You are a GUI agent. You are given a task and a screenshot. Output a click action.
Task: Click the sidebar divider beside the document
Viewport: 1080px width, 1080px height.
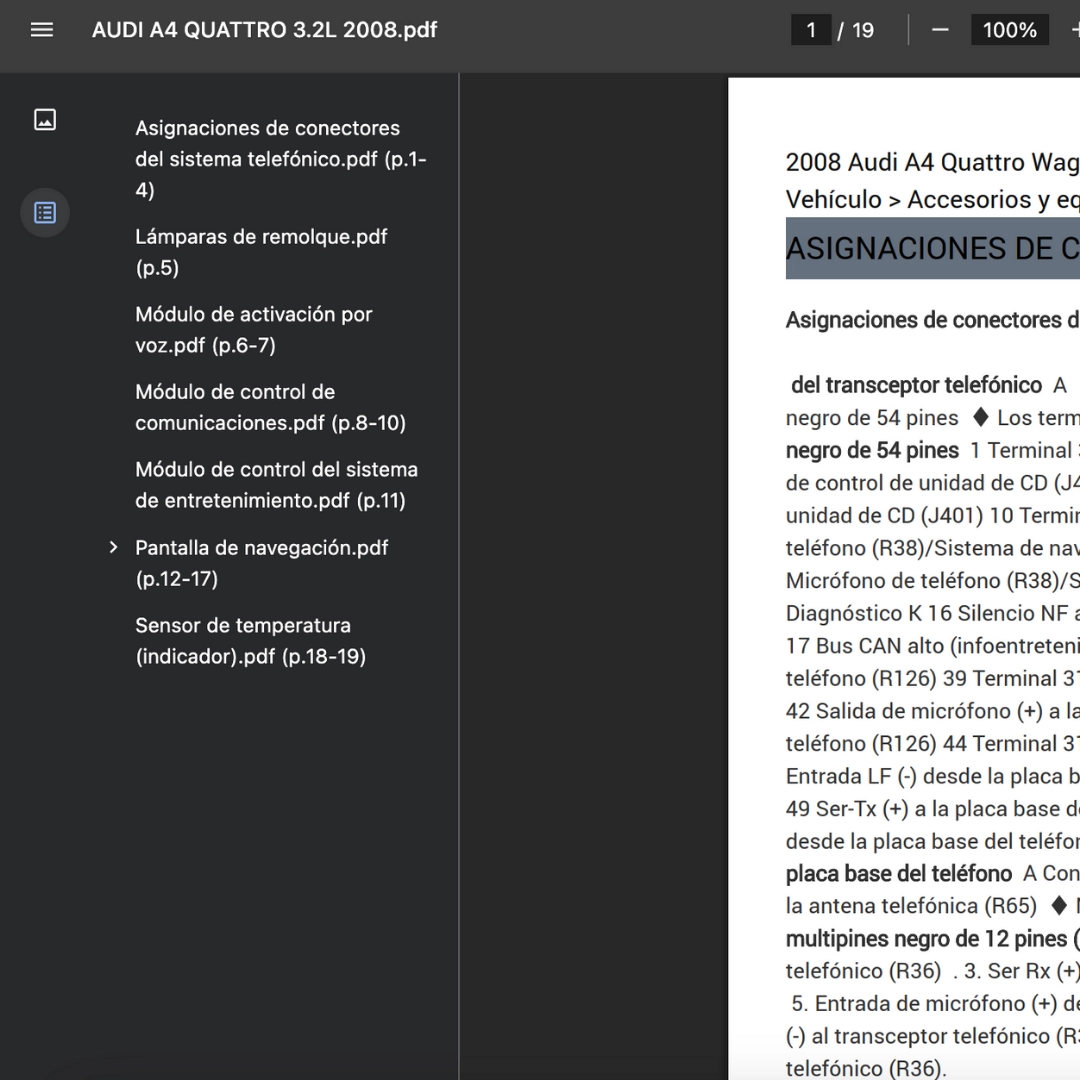coord(459,576)
